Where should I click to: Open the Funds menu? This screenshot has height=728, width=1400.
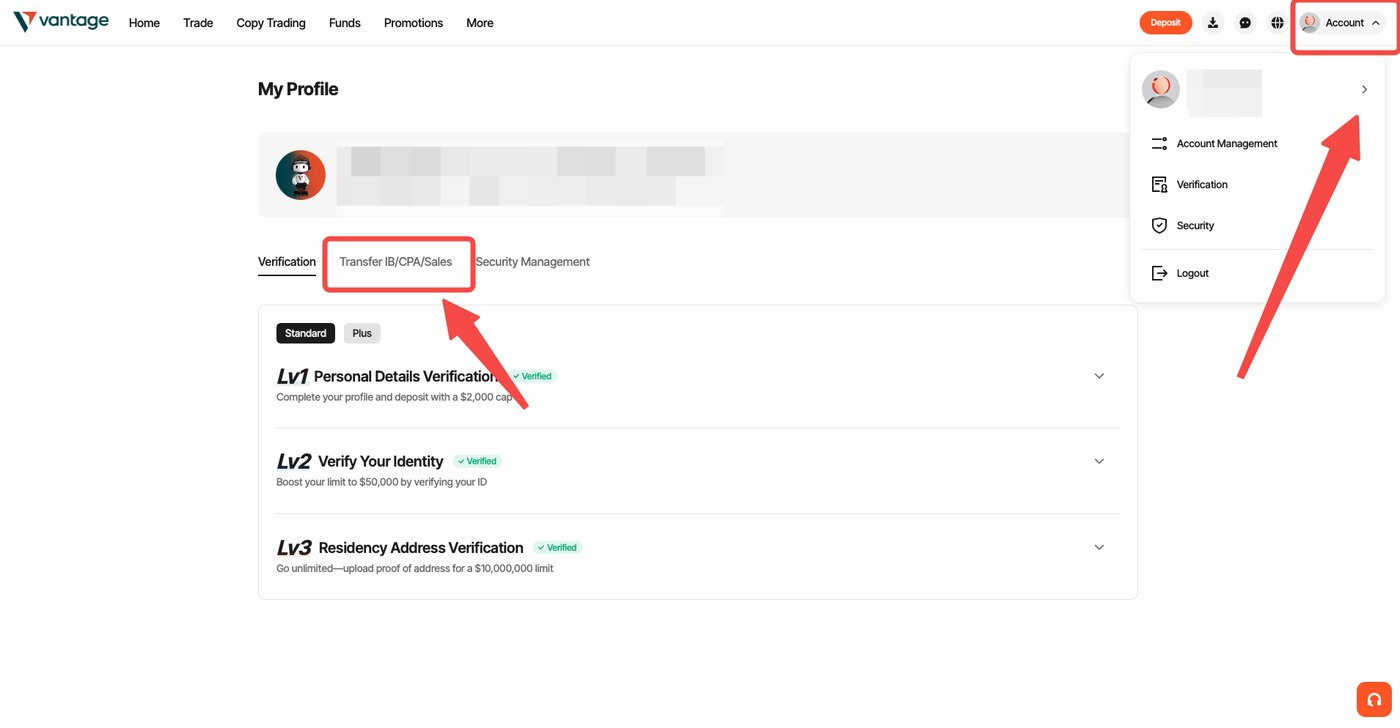coord(345,23)
